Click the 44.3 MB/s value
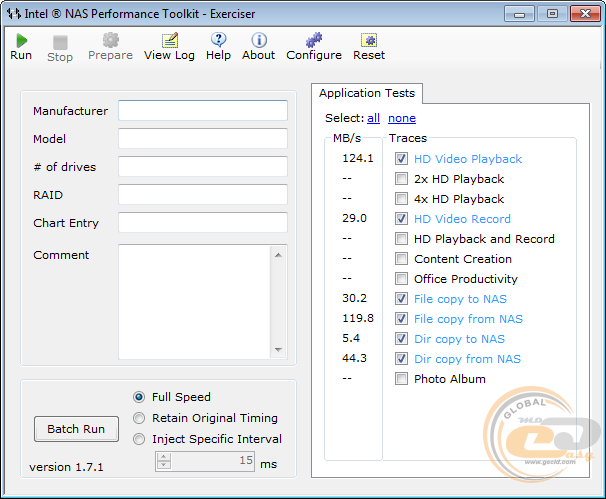Screen dimensions: 606x499 pos(354,358)
